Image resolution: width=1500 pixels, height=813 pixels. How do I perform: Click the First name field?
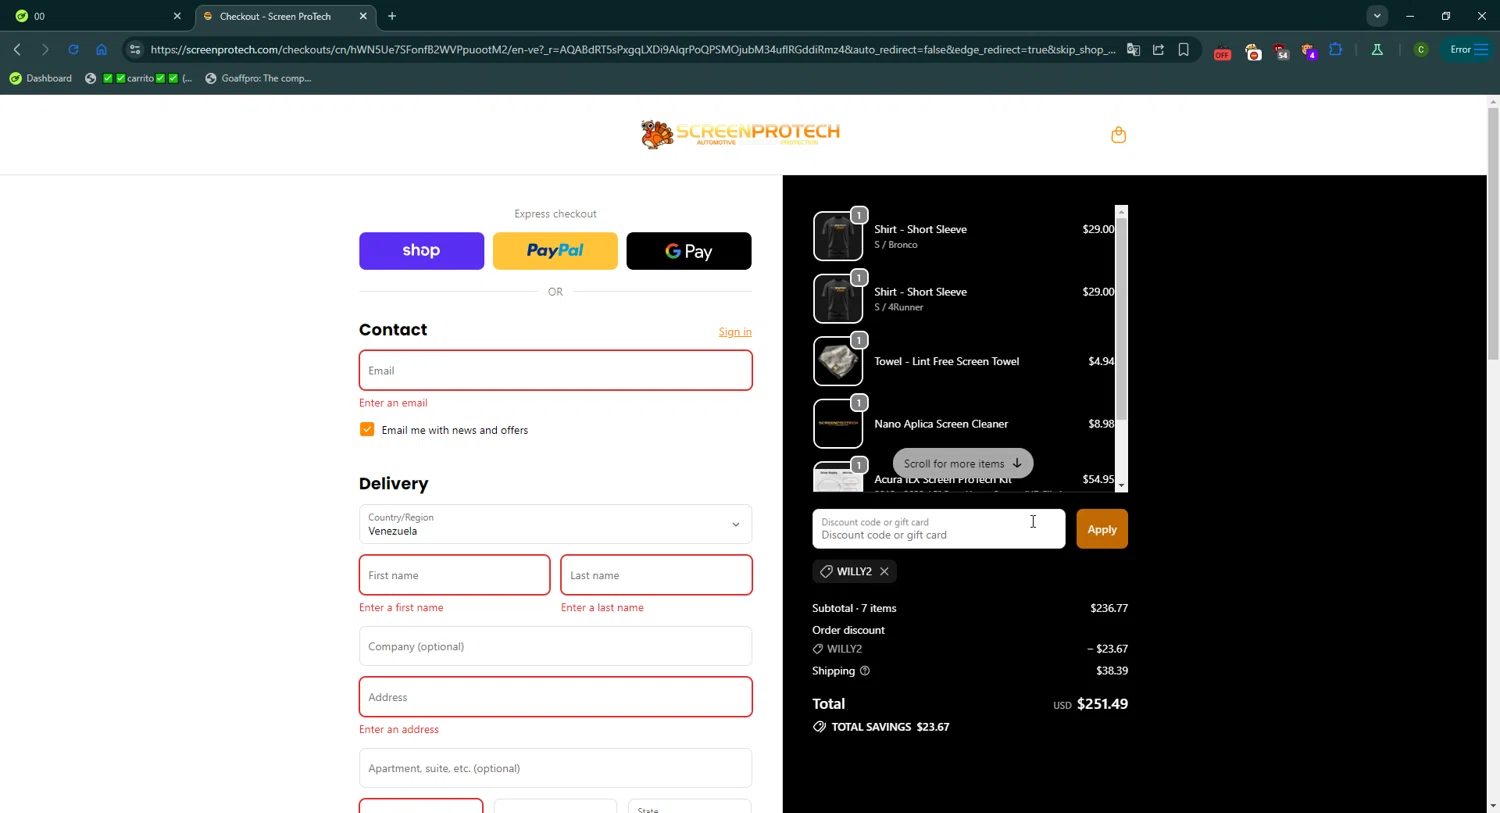(x=454, y=575)
